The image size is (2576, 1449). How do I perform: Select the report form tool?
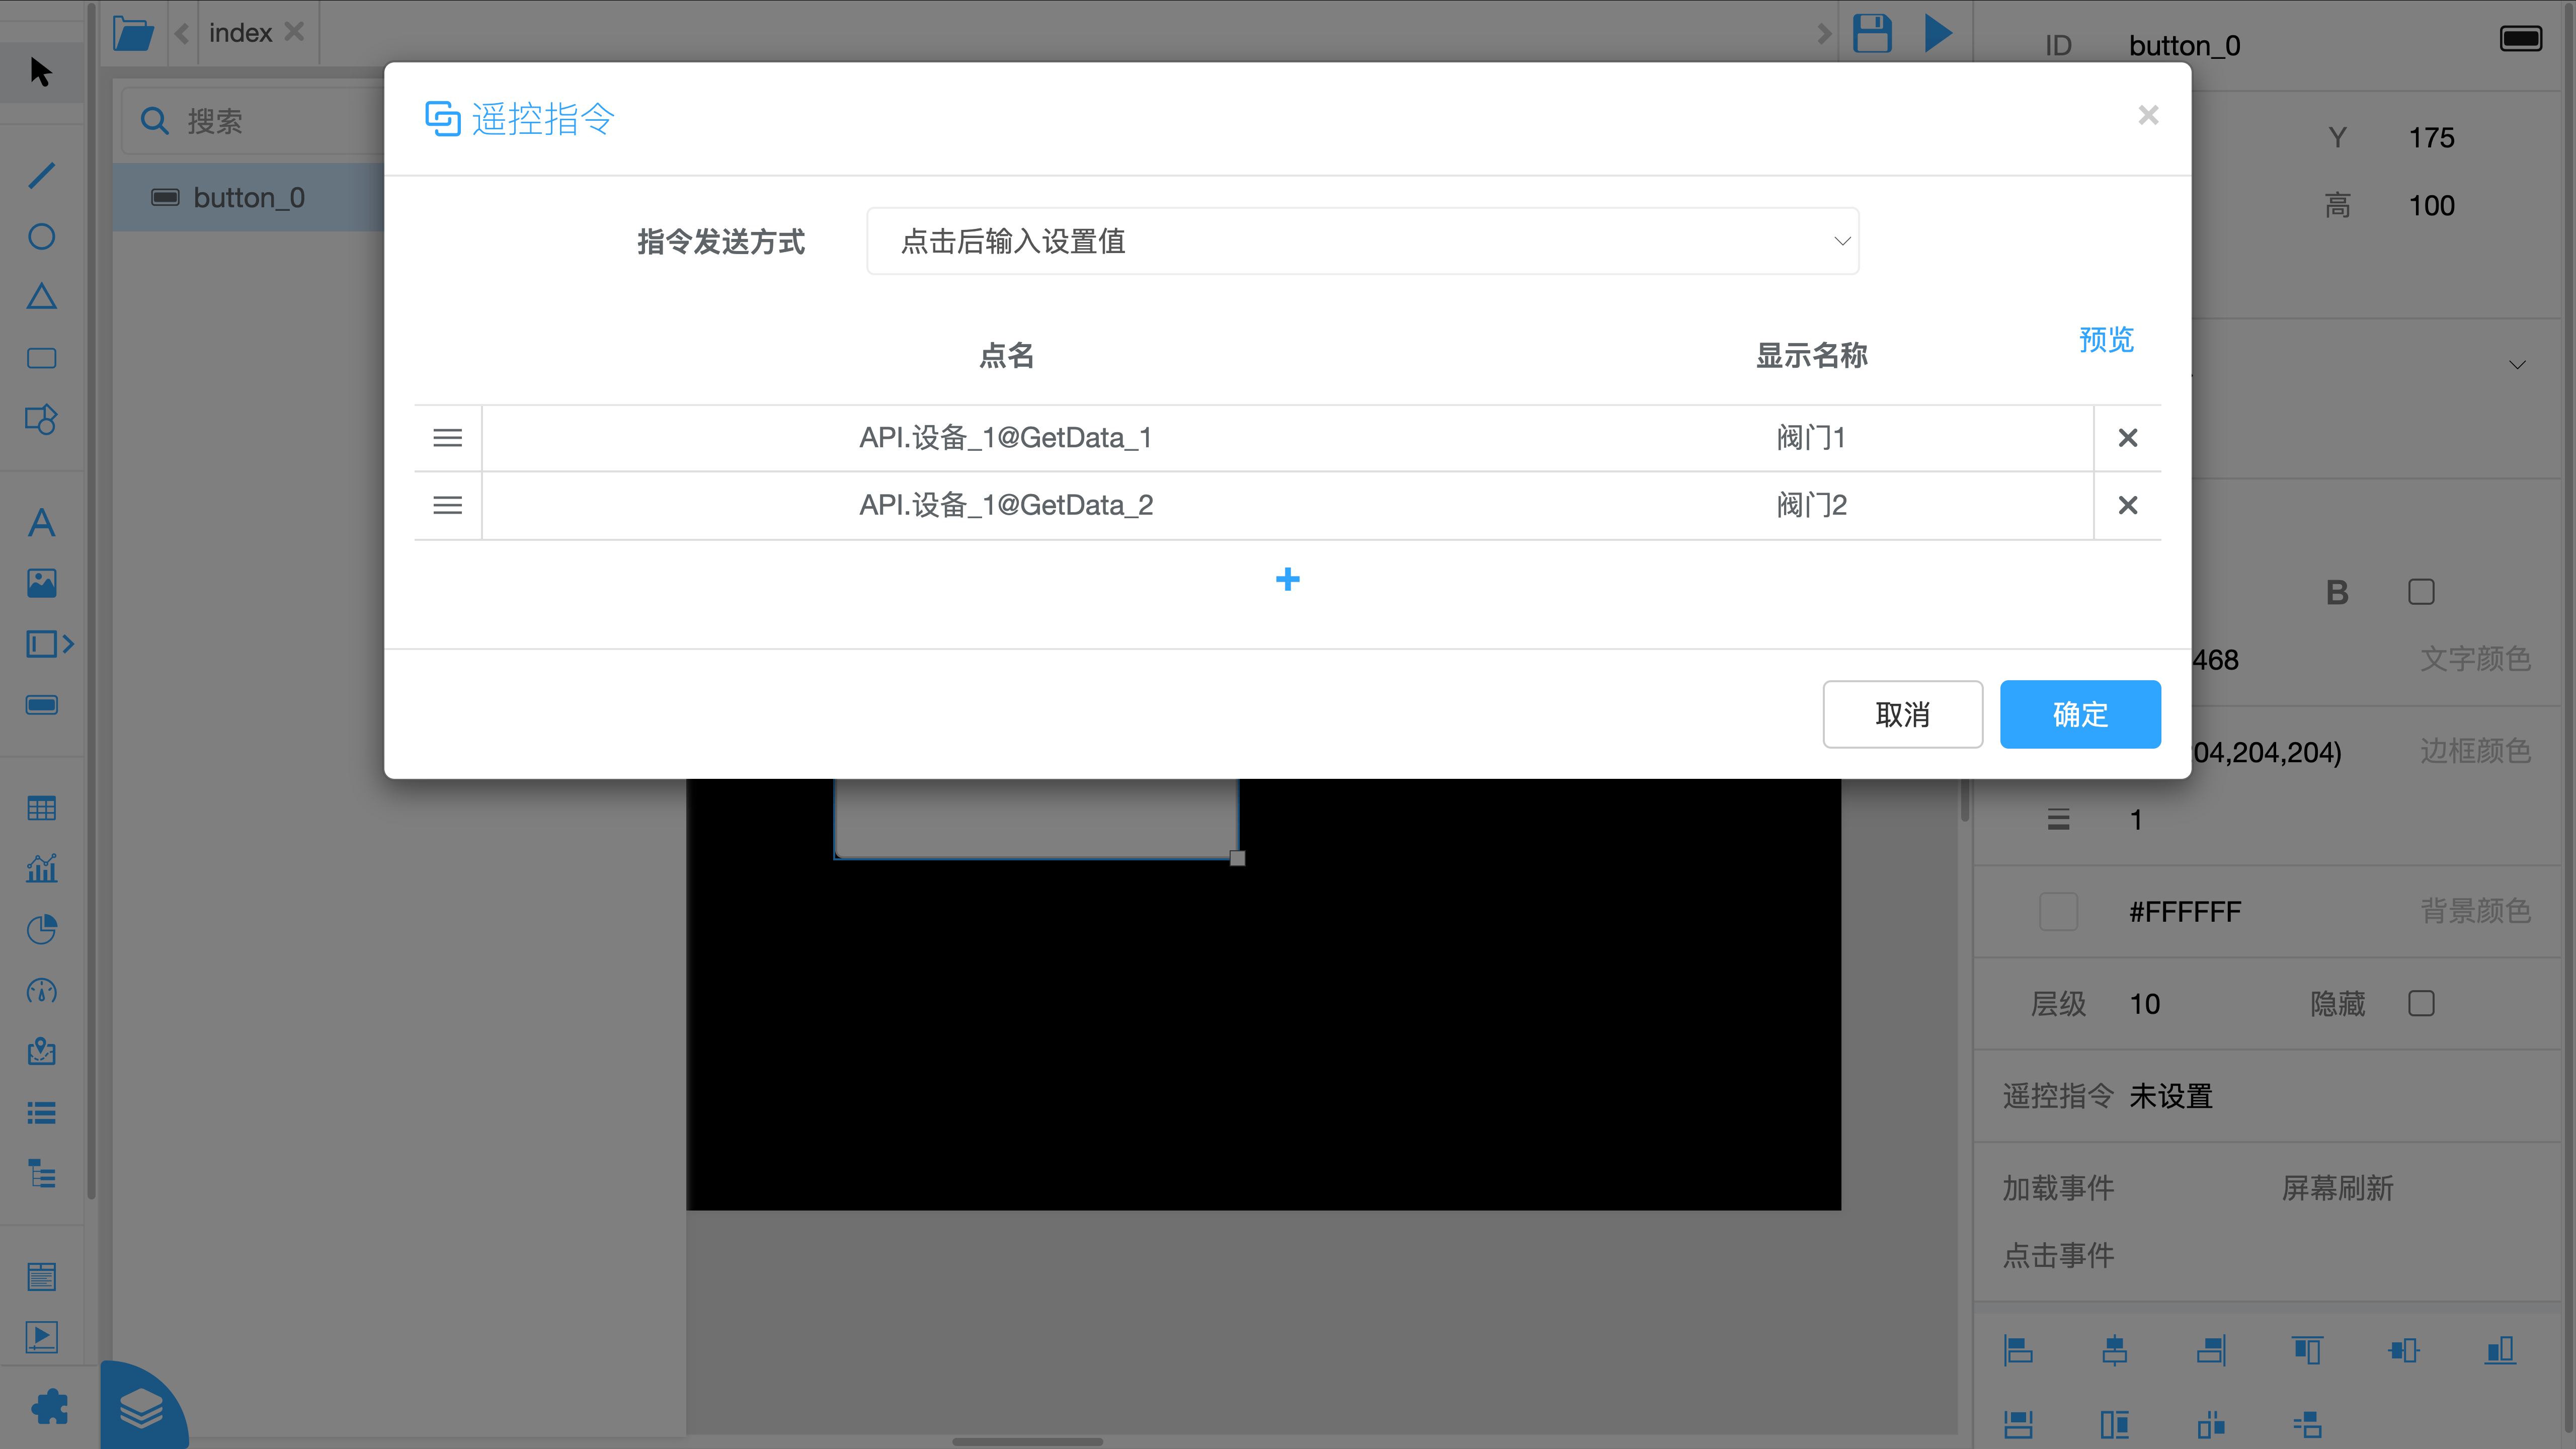click(x=41, y=1277)
